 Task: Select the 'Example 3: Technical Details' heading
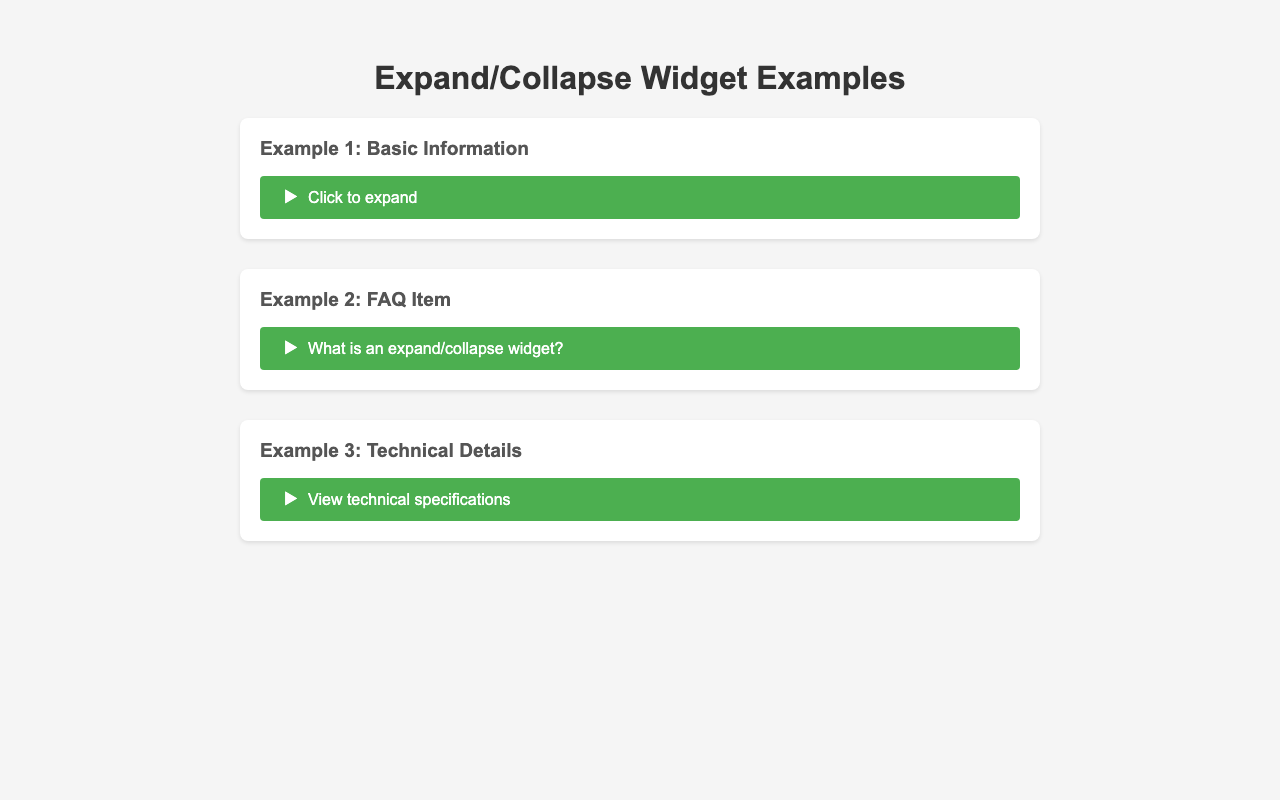pyautogui.click(x=391, y=451)
